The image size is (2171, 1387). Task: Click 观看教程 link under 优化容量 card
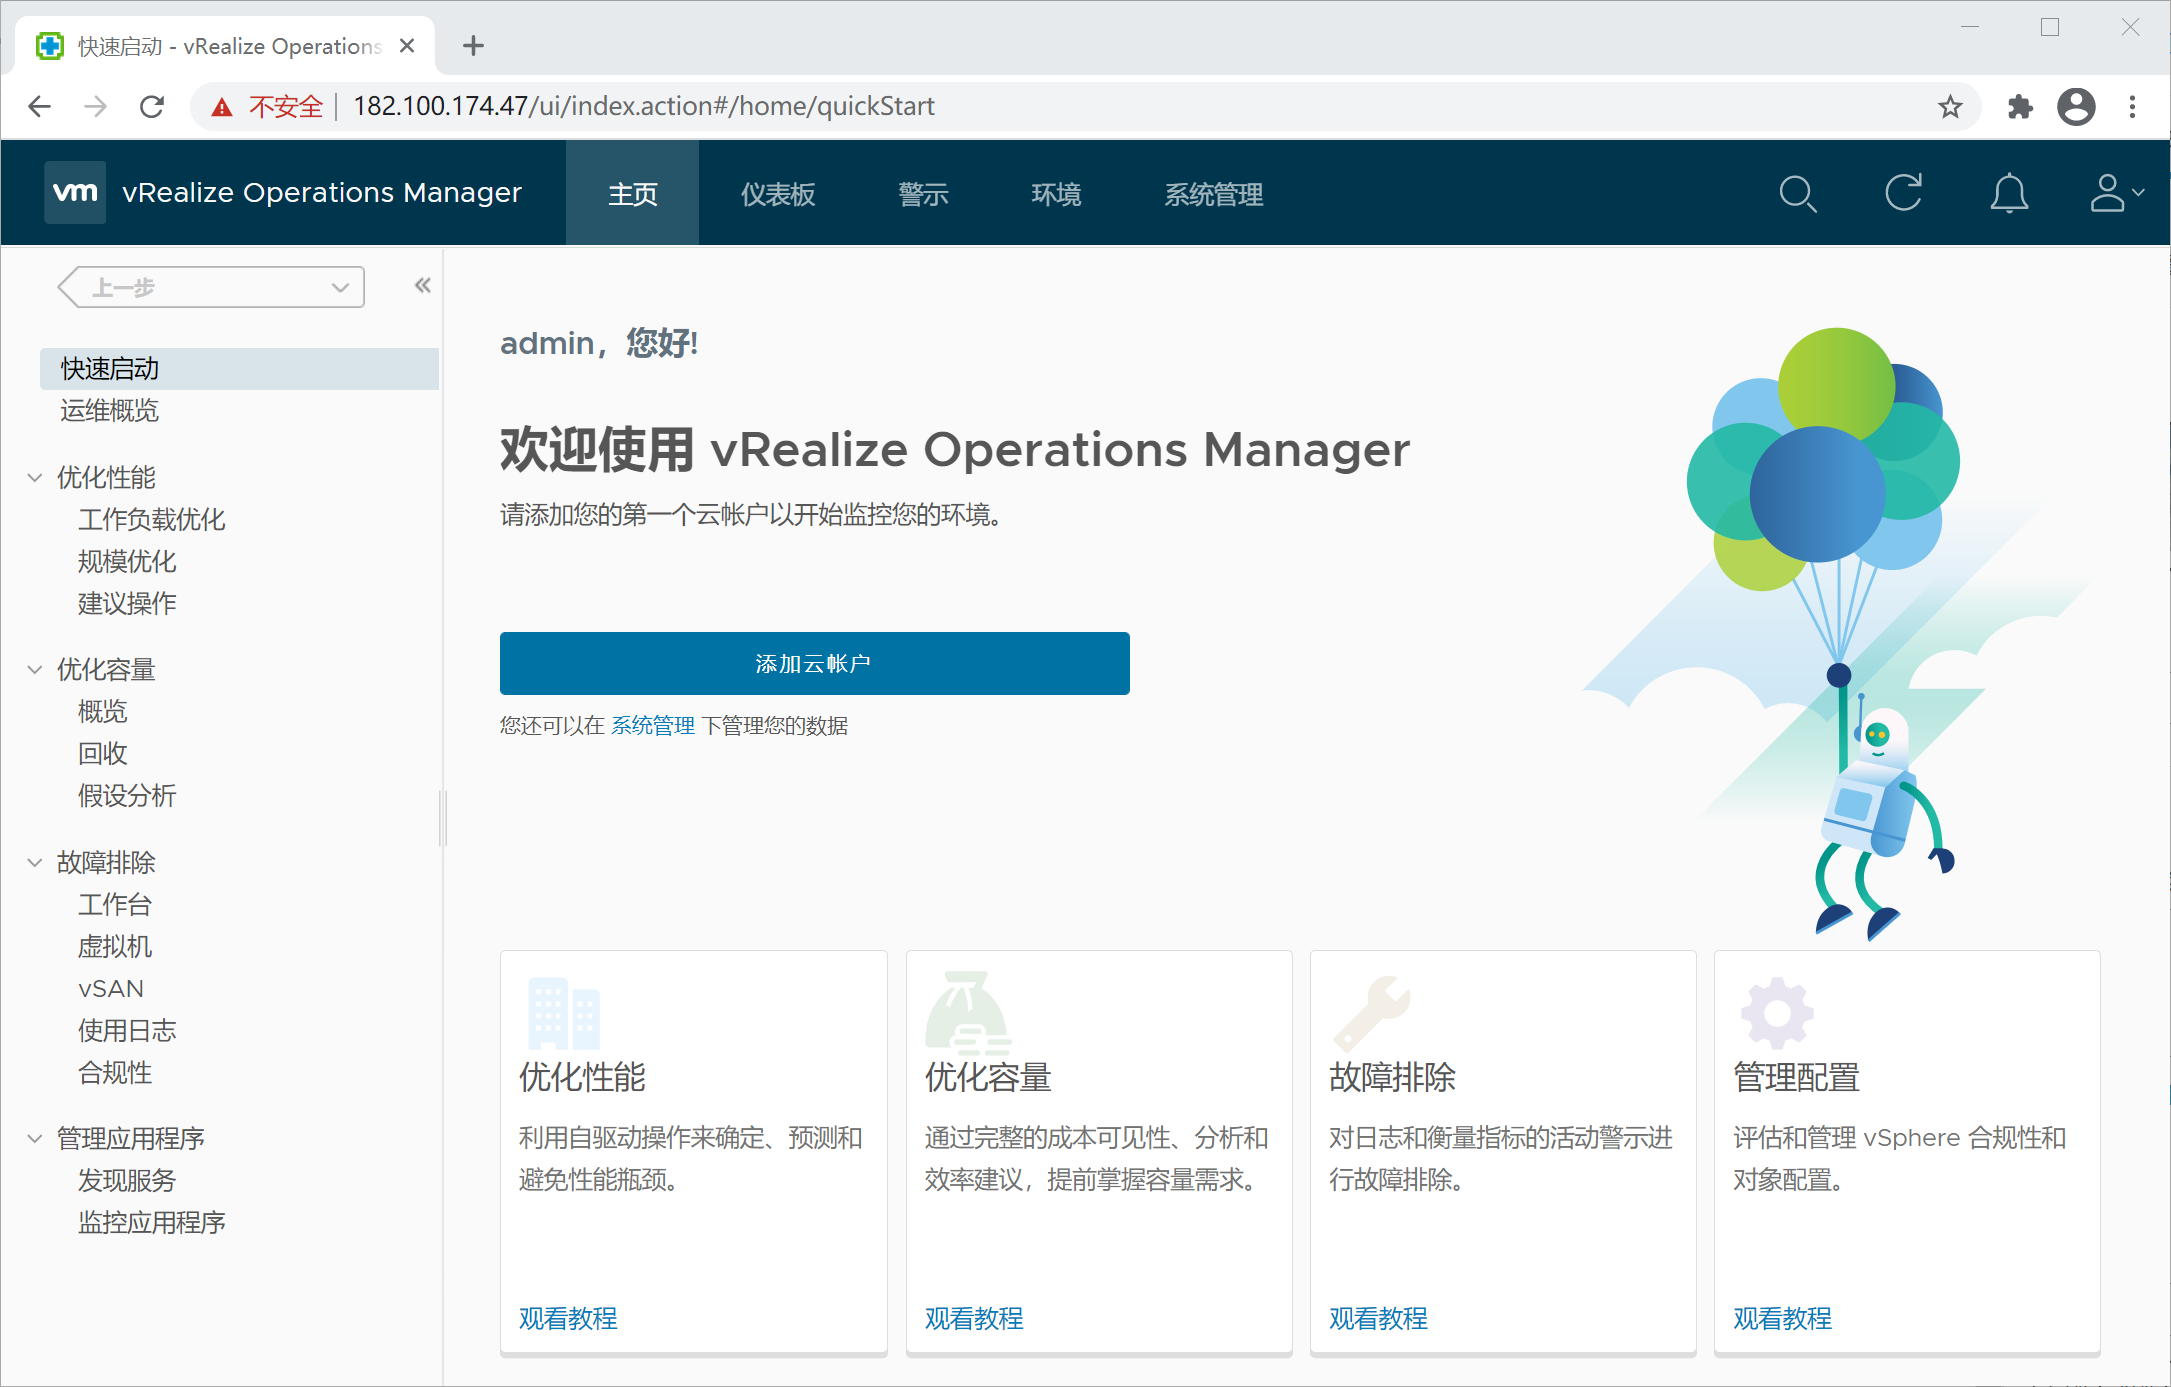(973, 1318)
